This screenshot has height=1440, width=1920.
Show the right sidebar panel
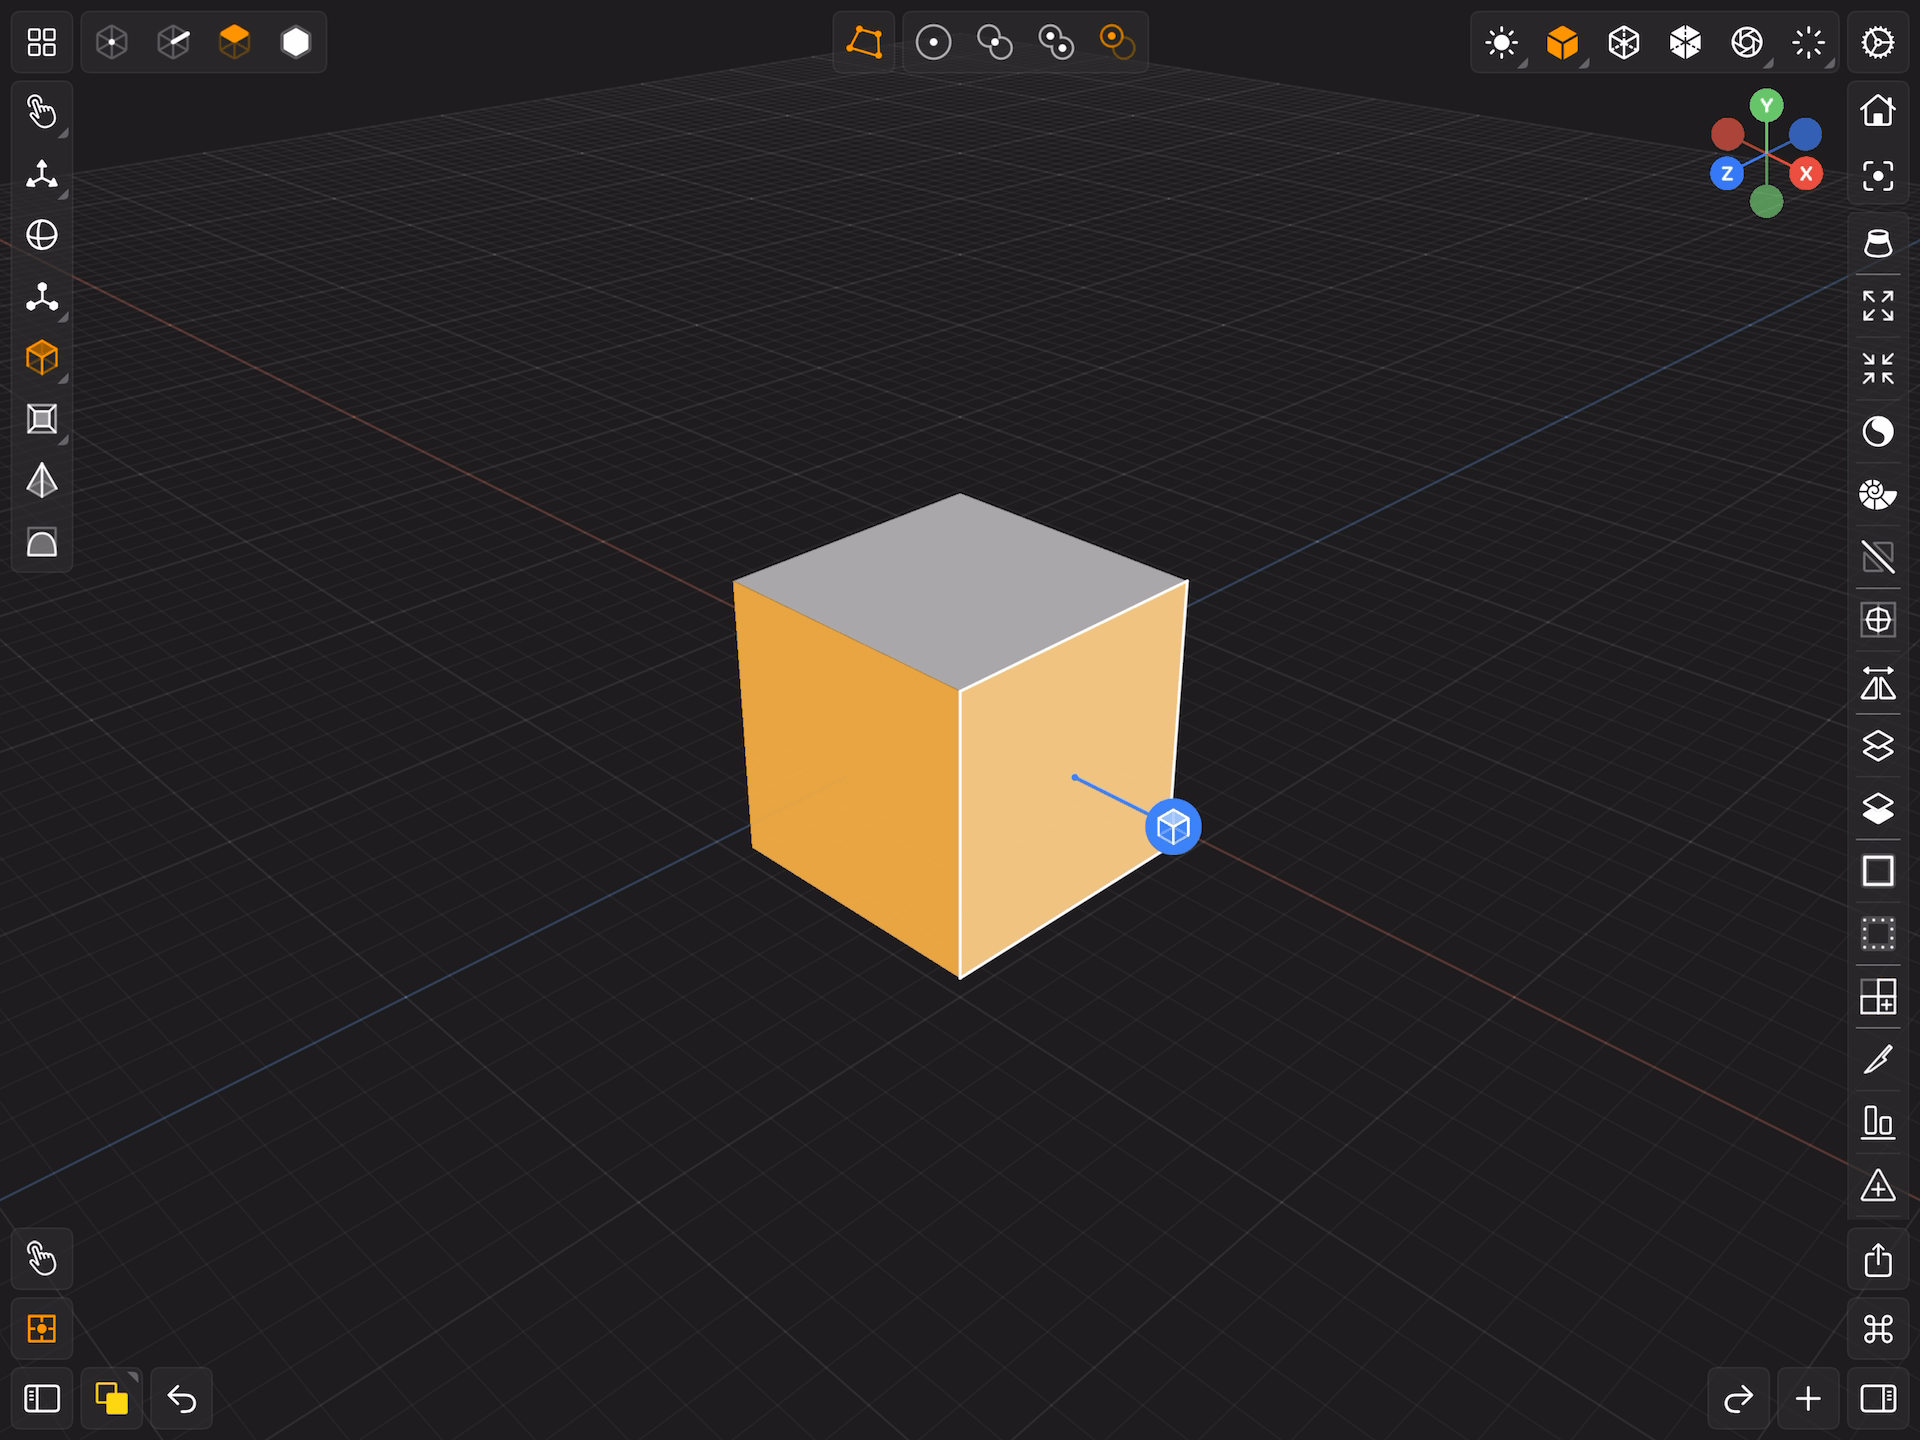(x=1878, y=1398)
